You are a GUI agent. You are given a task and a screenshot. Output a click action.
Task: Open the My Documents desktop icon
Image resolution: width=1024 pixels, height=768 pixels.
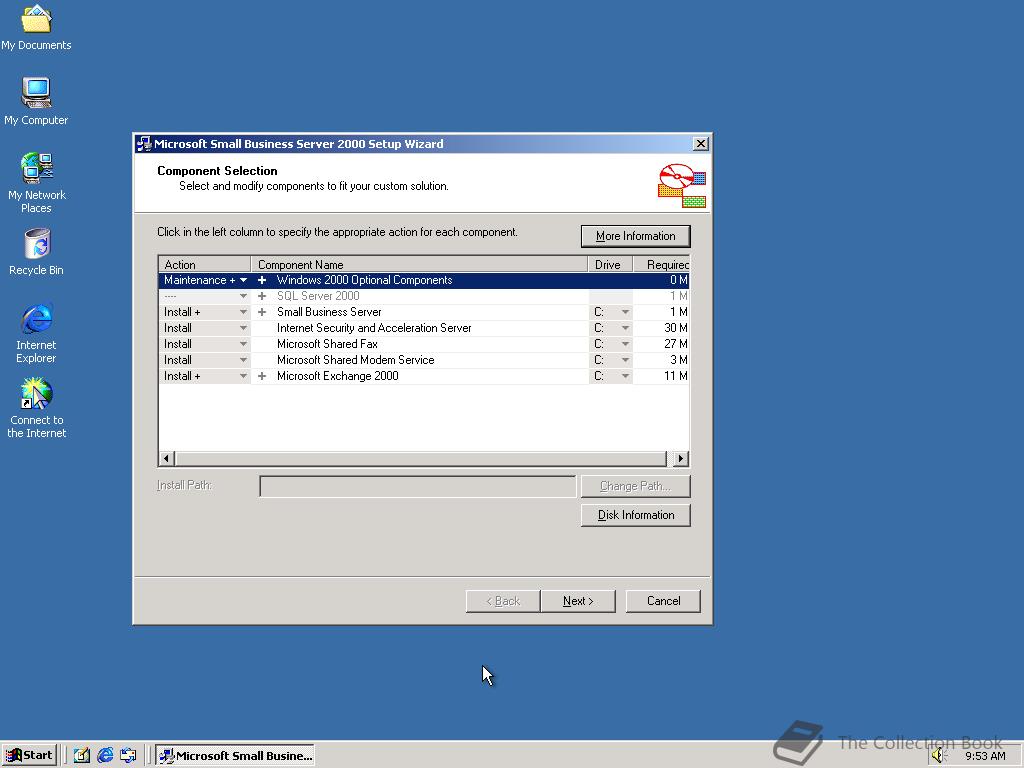point(36,27)
